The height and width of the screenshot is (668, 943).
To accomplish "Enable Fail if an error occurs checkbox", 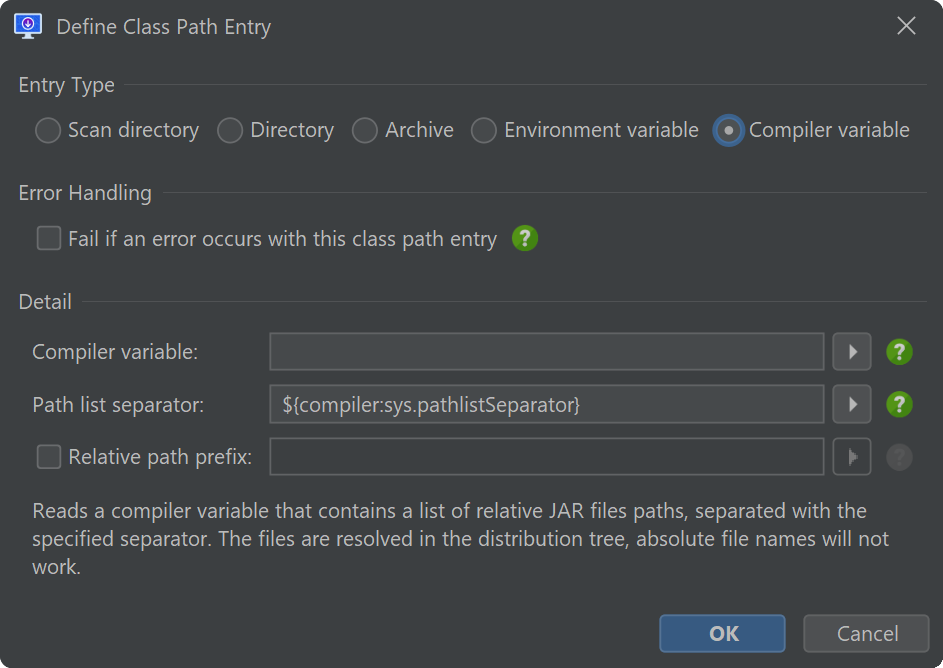I will (x=49, y=238).
